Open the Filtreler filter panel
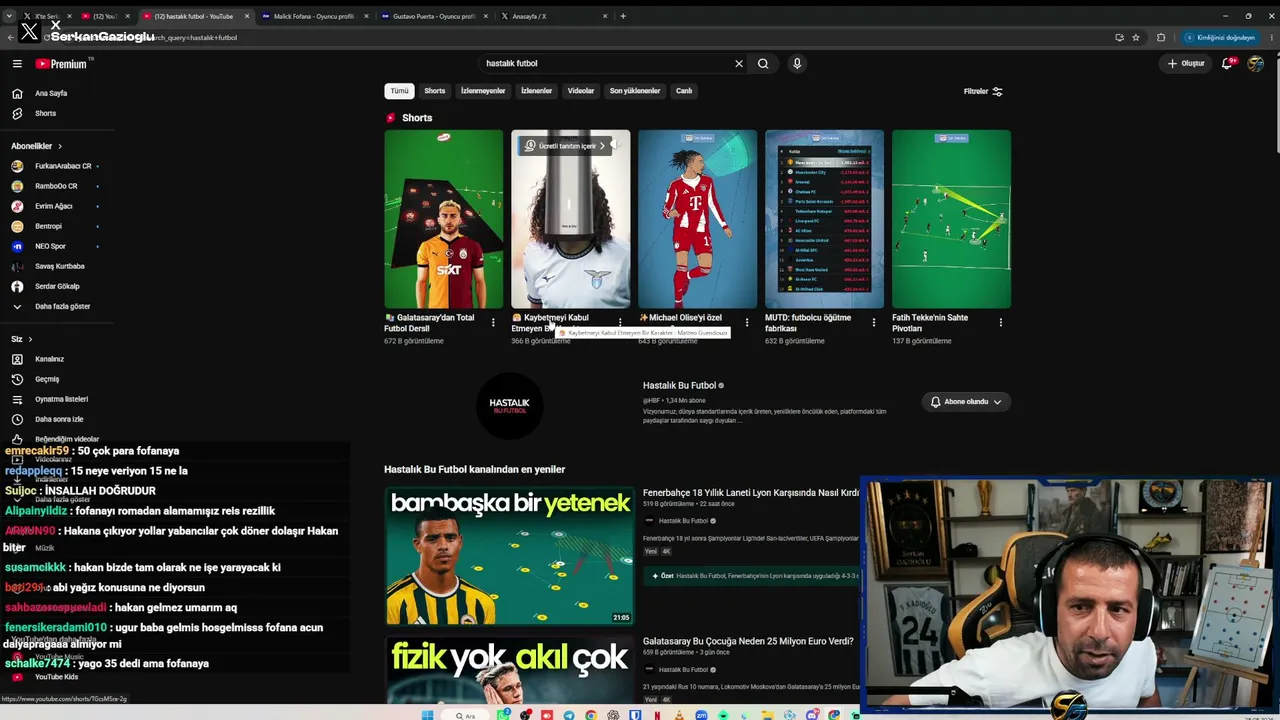Screen dimensions: 1280x720 coord(983,91)
